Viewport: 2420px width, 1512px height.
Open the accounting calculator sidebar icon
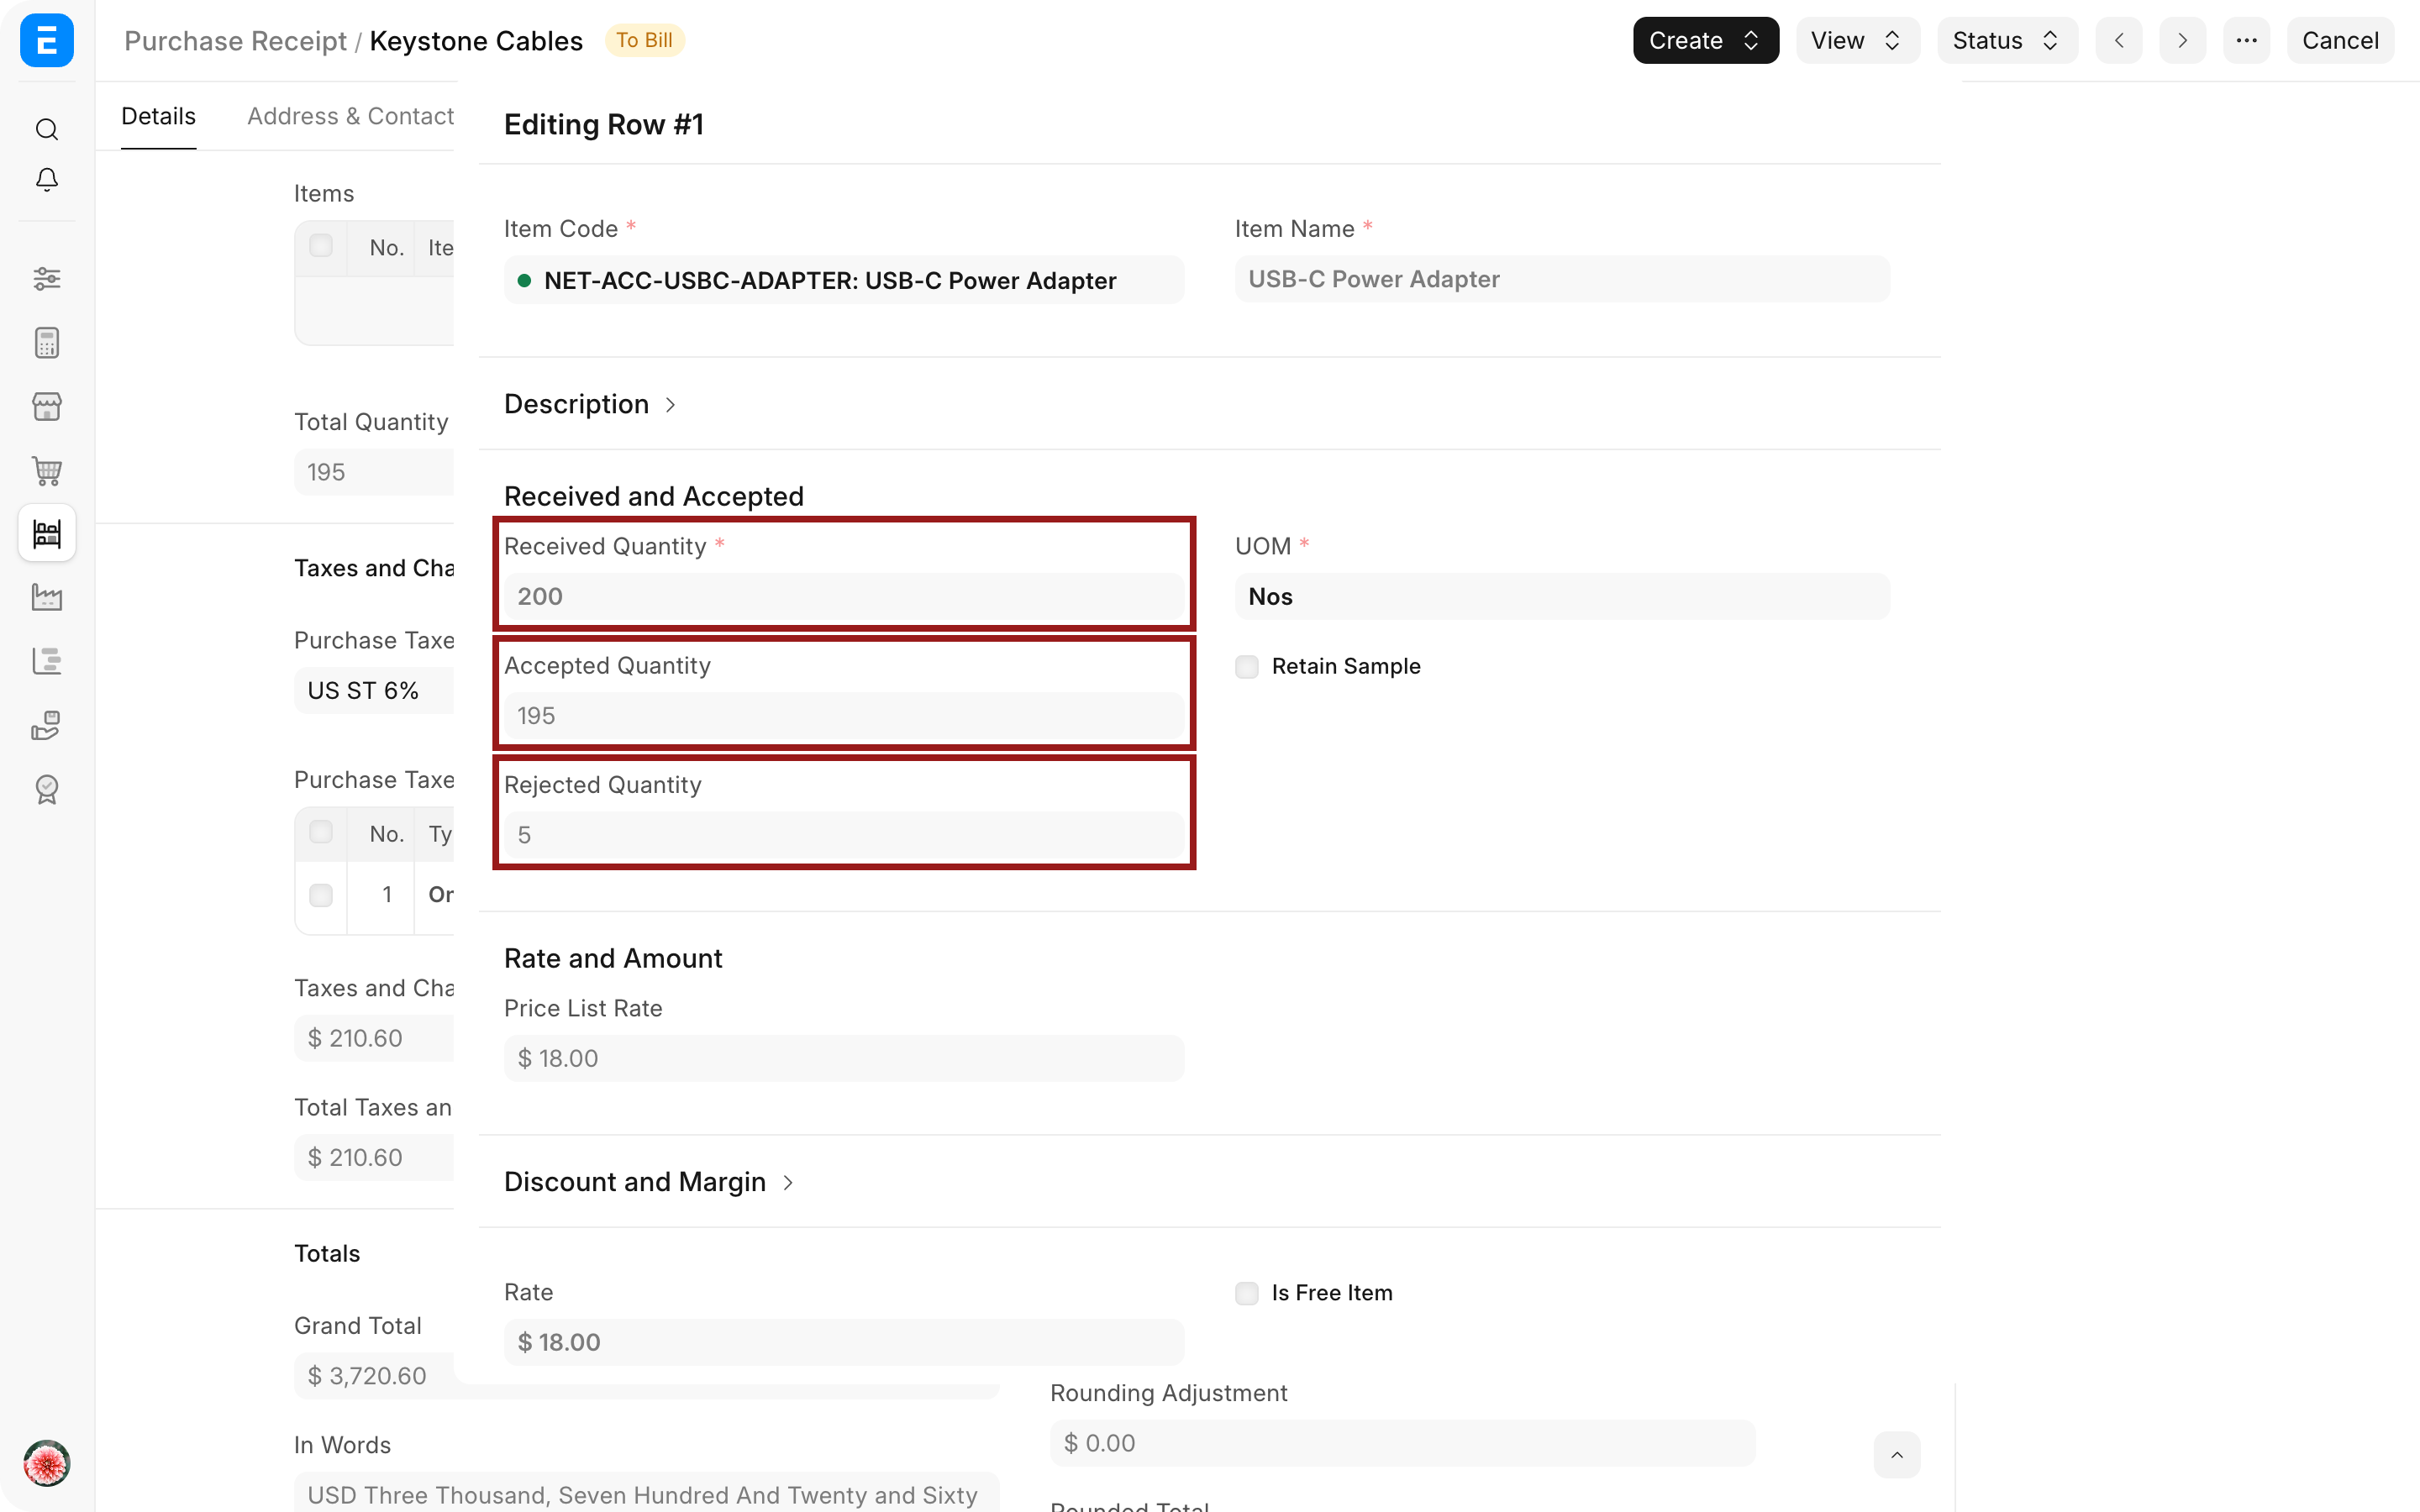(x=47, y=342)
